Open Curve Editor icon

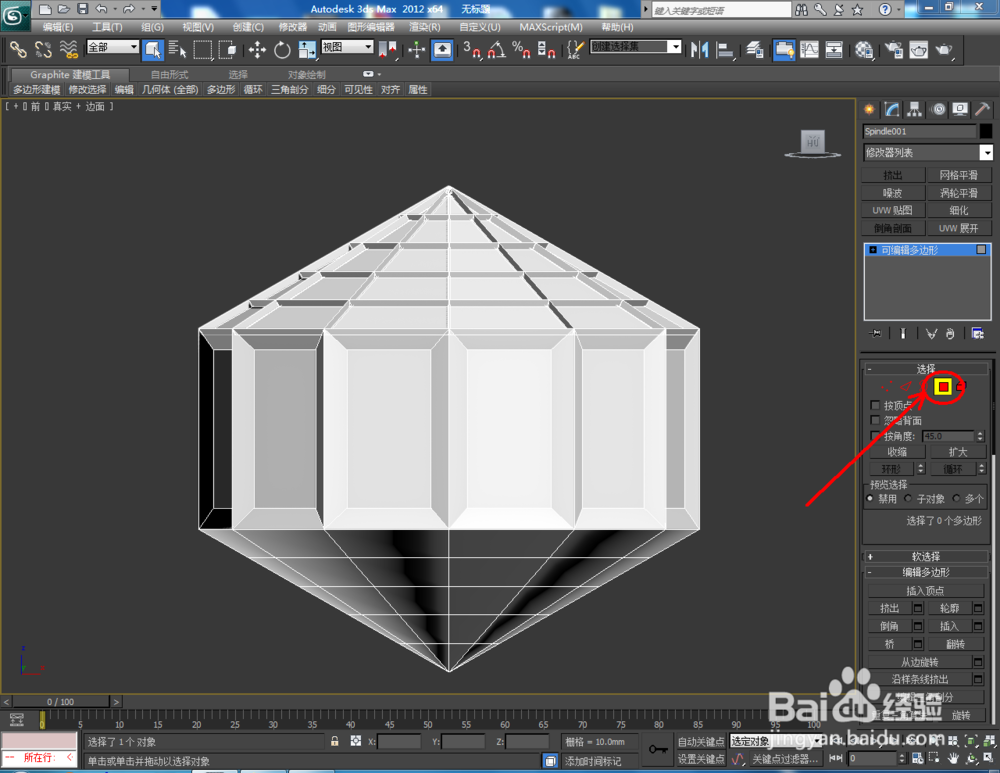pos(809,49)
